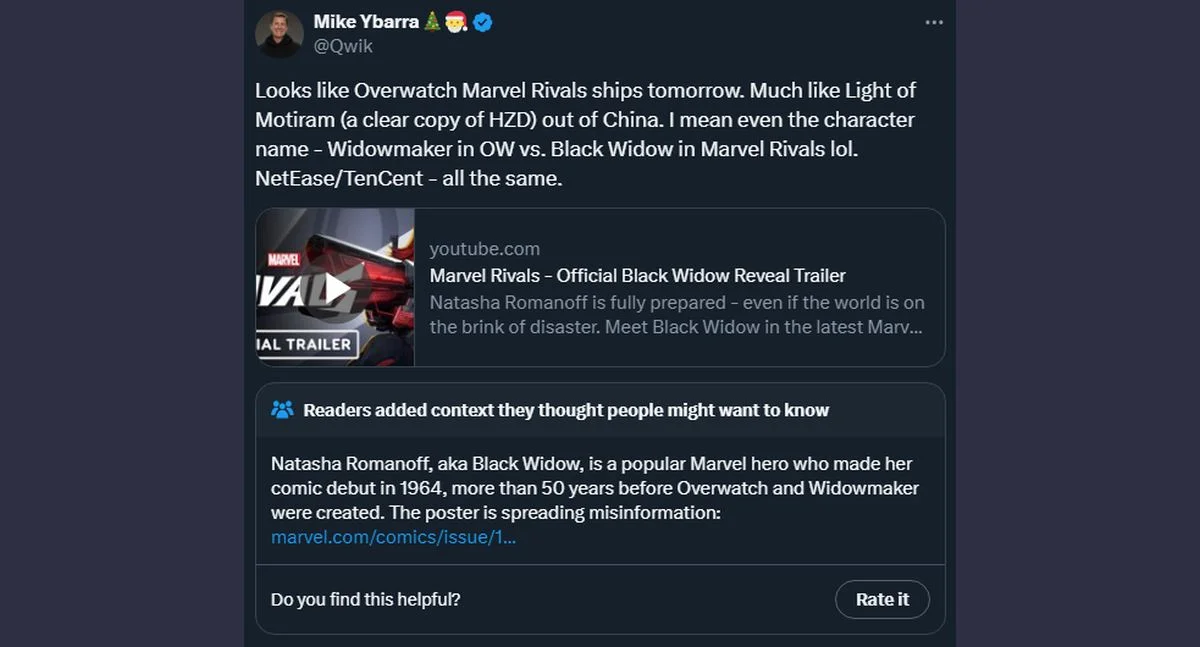Click the Rate it button
The height and width of the screenshot is (647, 1200).
tap(882, 599)
